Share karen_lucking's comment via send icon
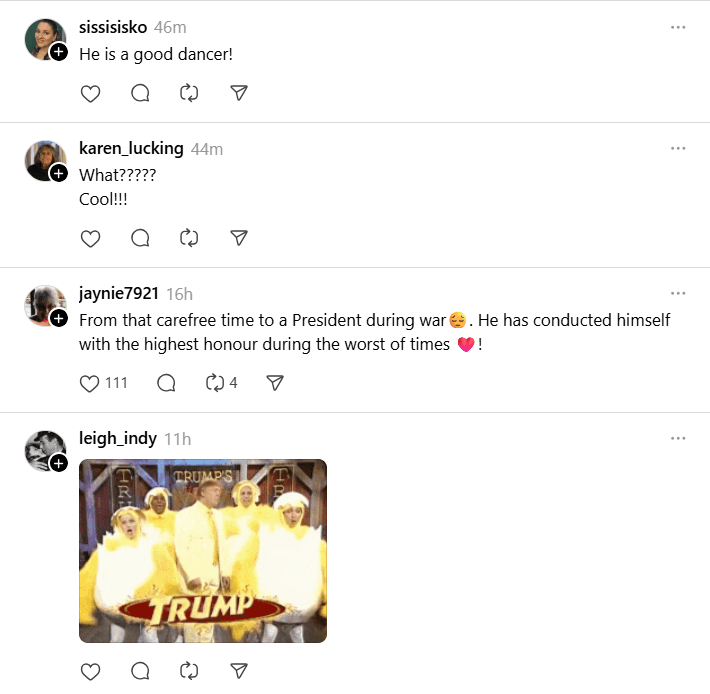Image resolution: width=710 pixels, height=694 pixels. coord(239,238)
